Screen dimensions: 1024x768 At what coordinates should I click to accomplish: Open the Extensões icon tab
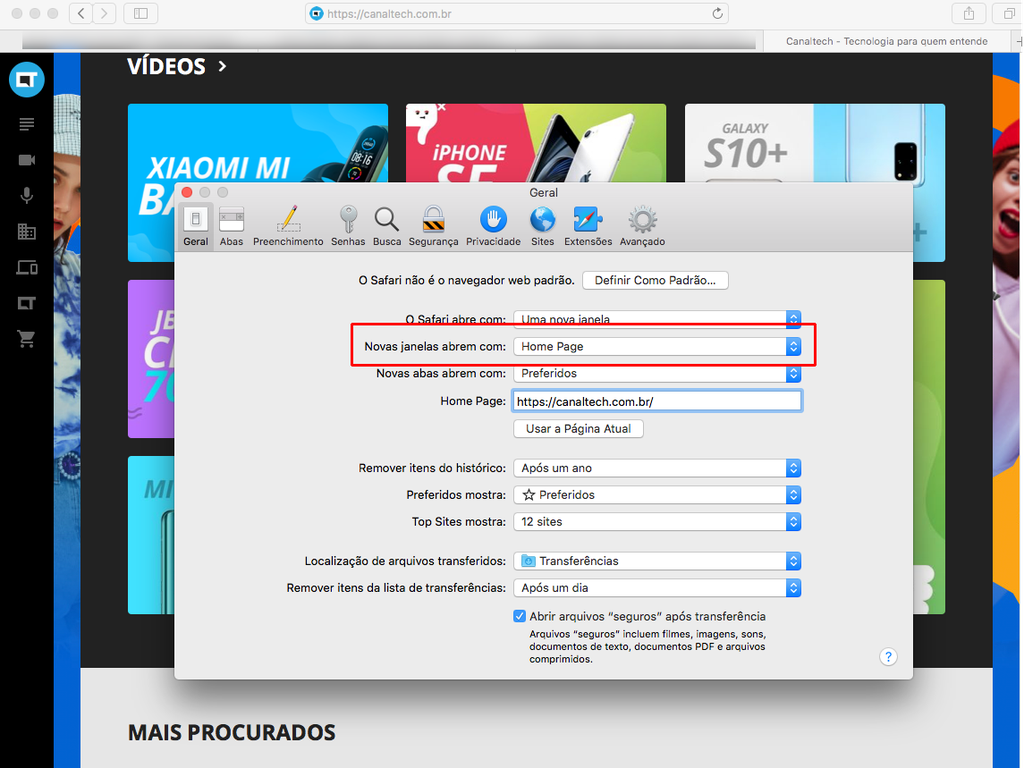click(588, 226)
